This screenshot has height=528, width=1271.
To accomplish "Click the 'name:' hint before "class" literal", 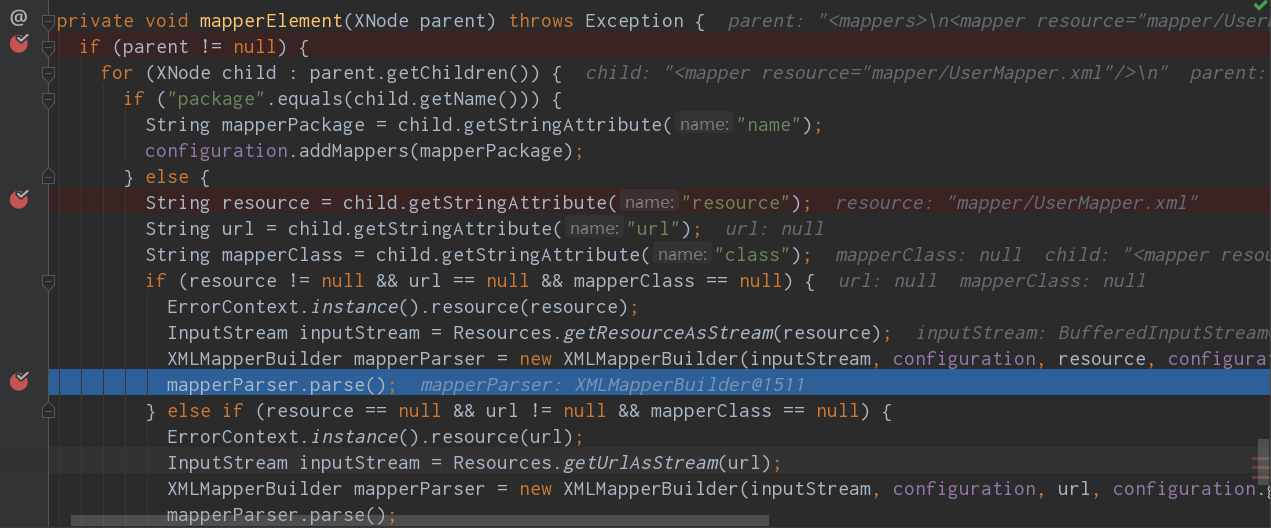I will tap(682, 255).
